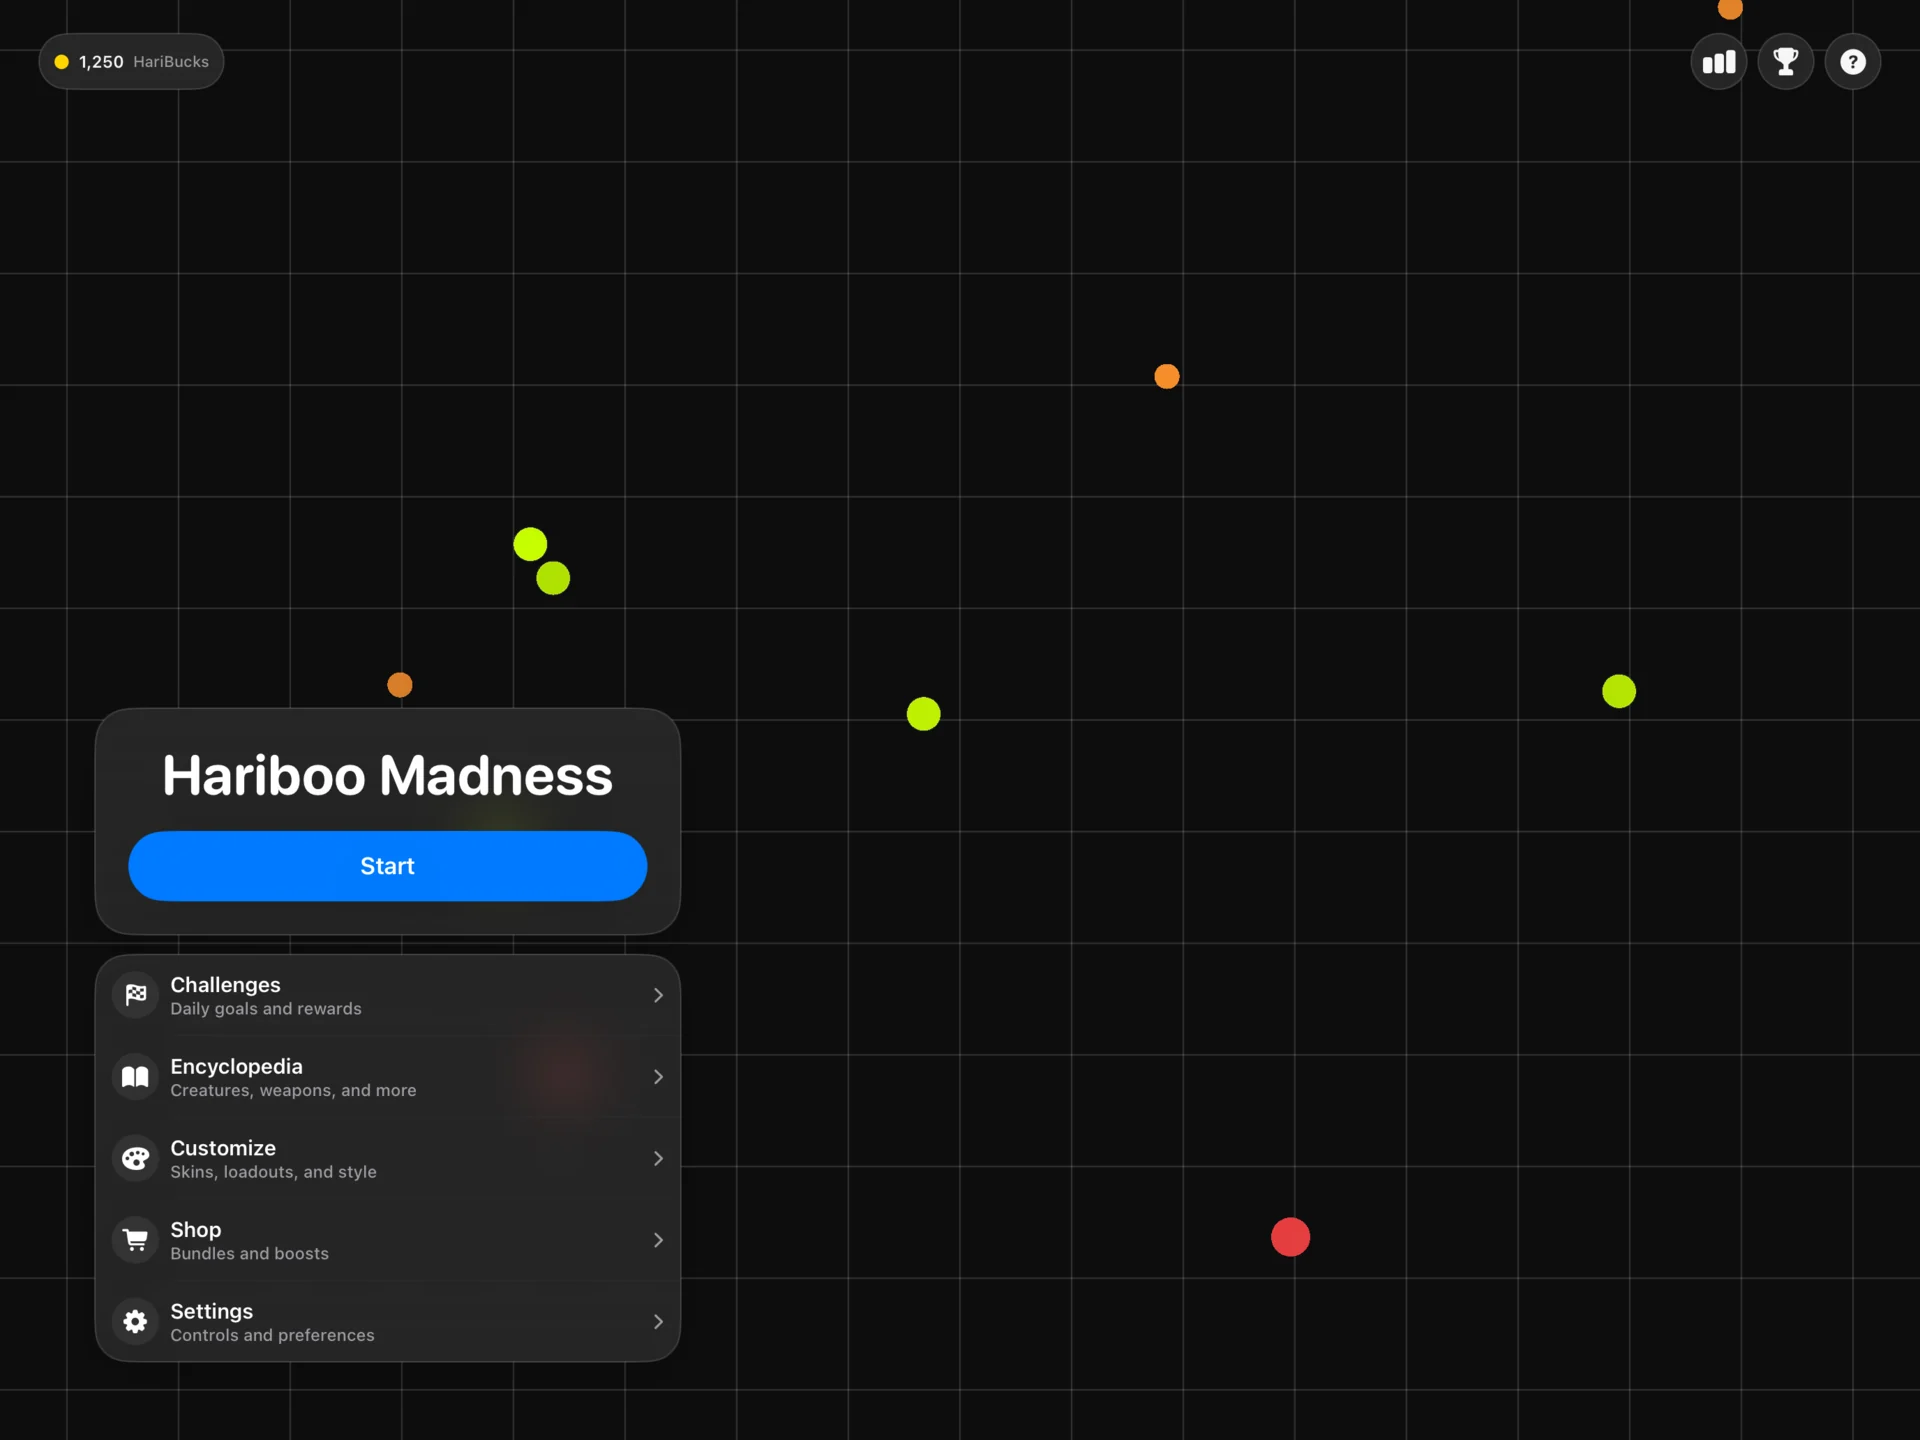
Task: Expand the Challenges row chevron
Action: pos(658,995)
